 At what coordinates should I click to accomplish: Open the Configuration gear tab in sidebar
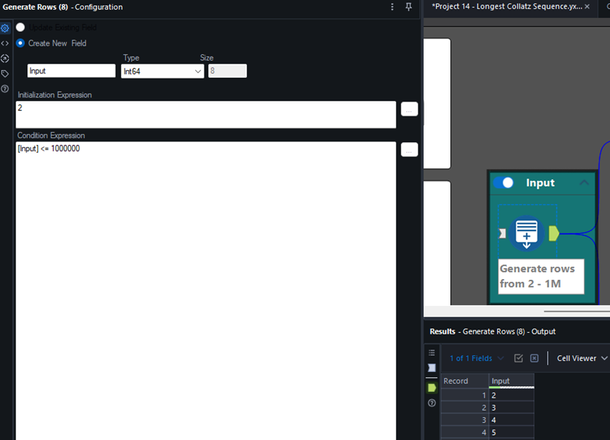tap(5, 28)
